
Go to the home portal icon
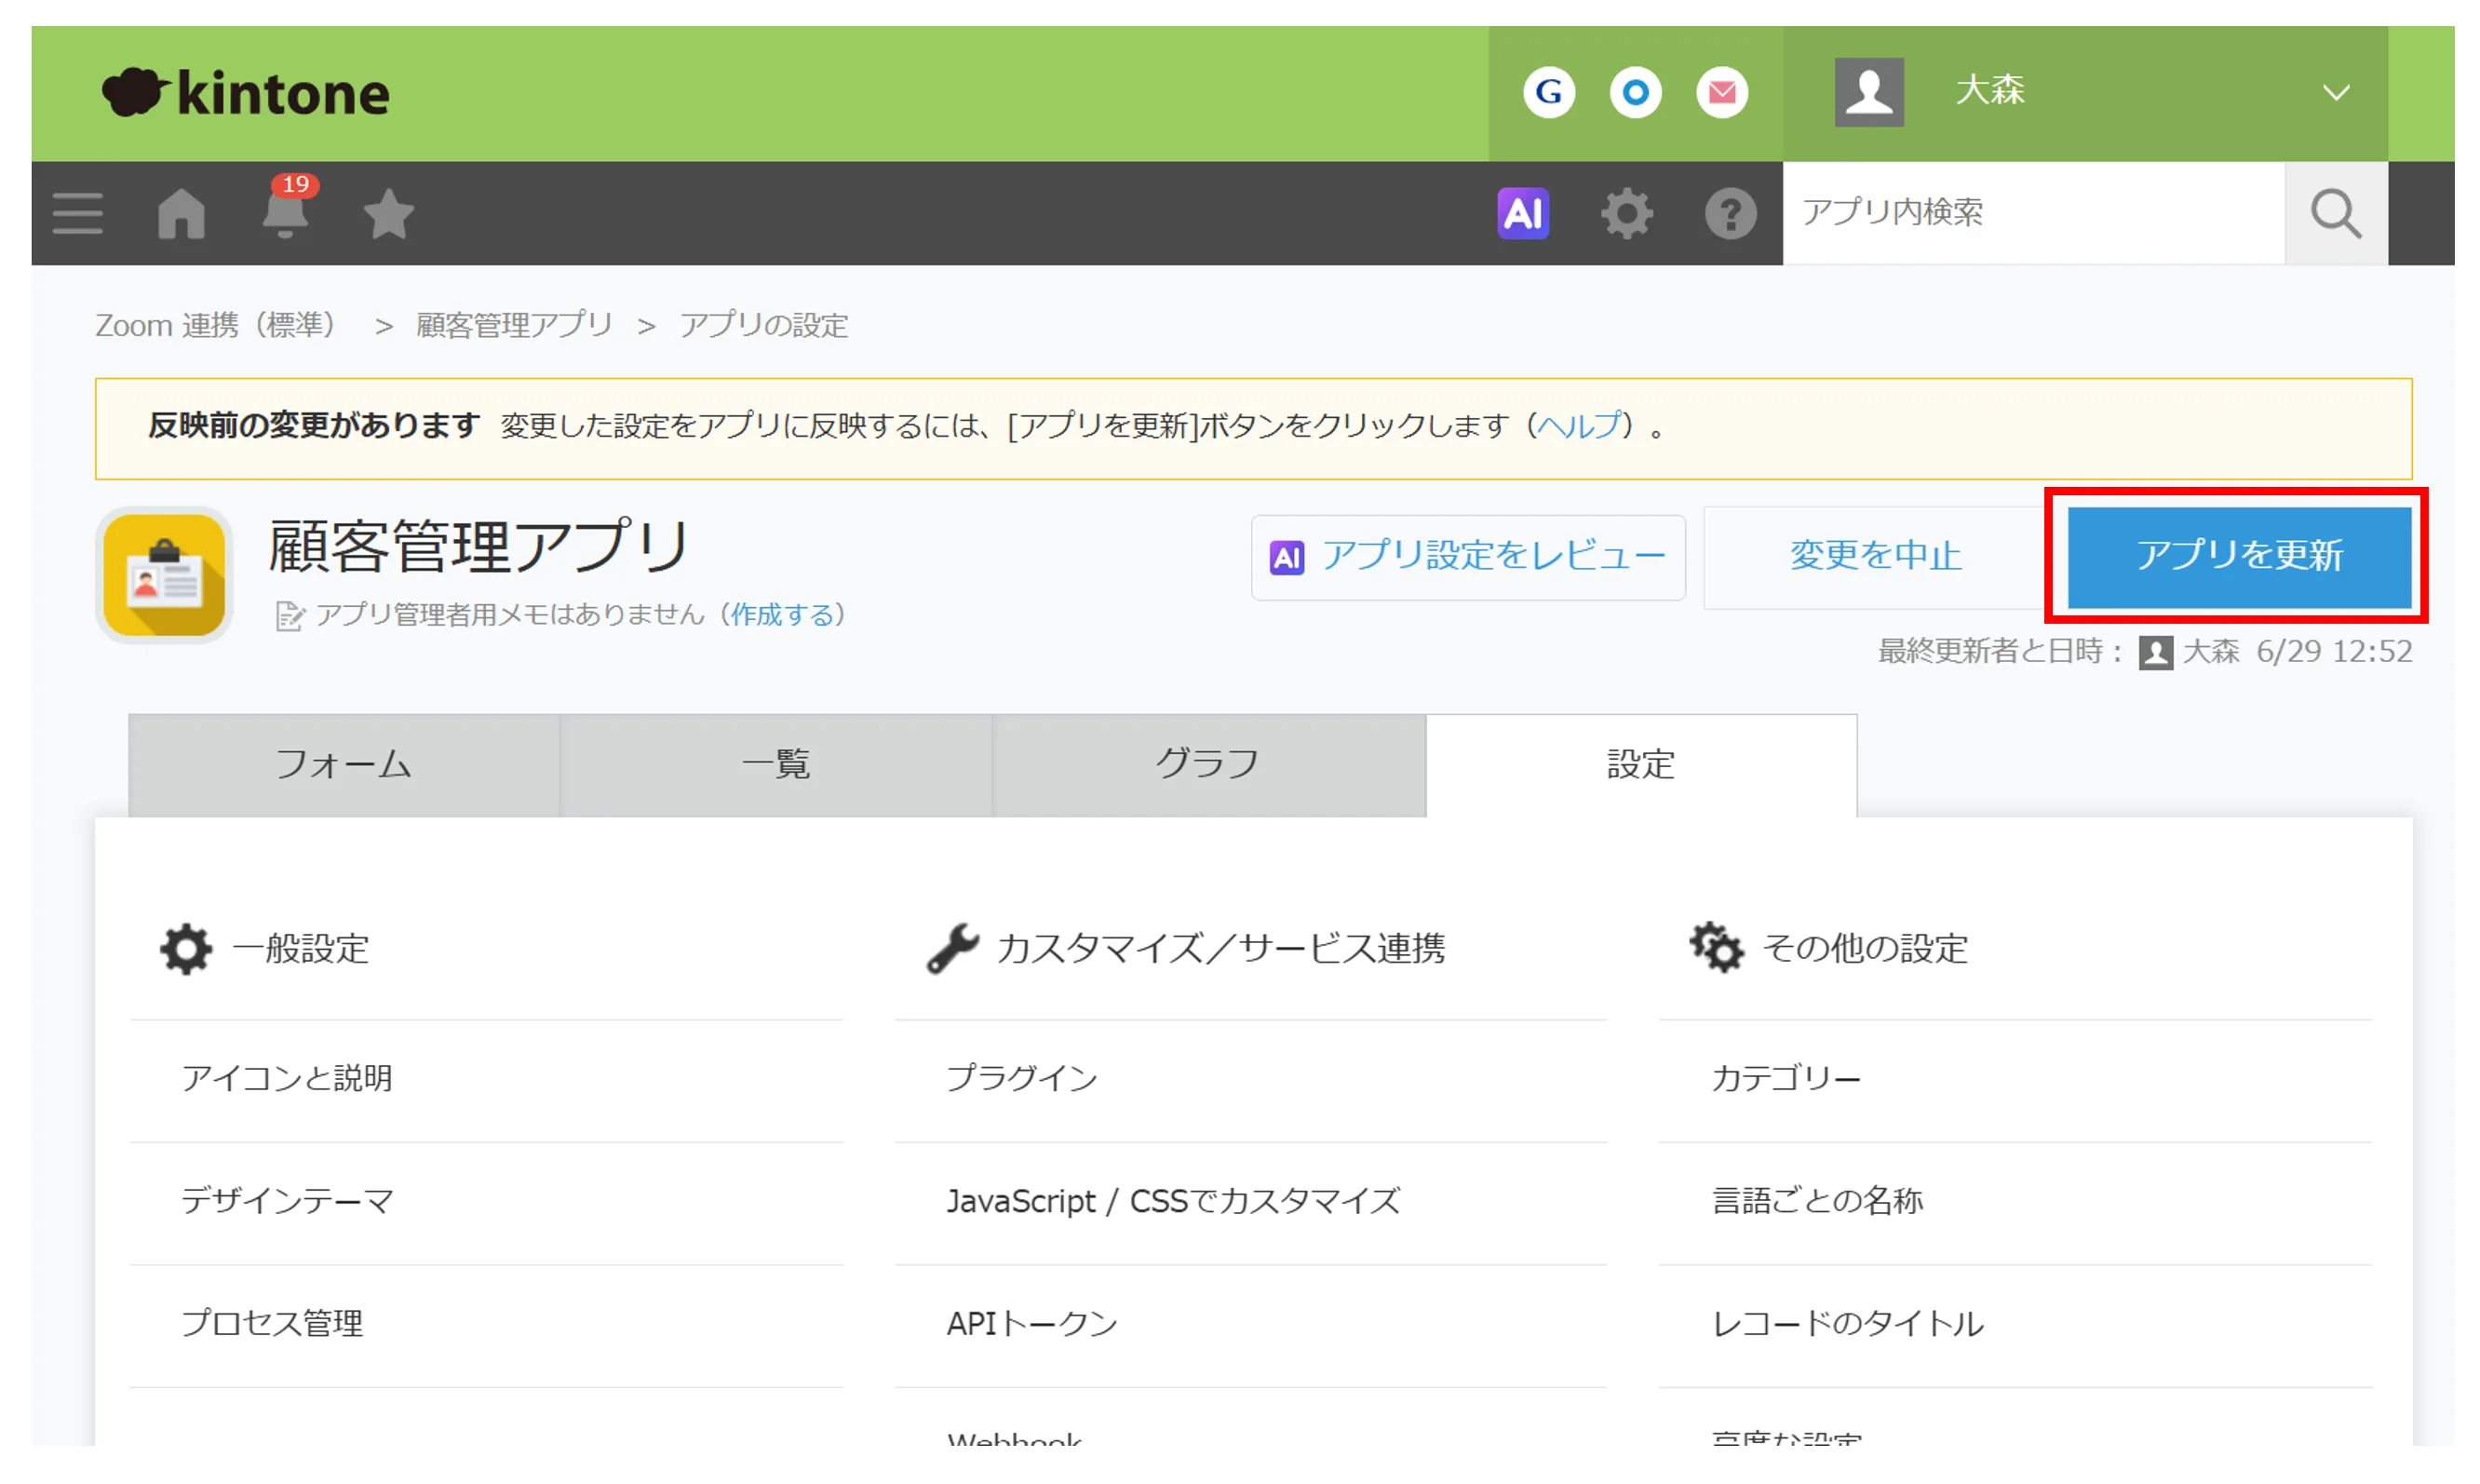click(182, 213)
